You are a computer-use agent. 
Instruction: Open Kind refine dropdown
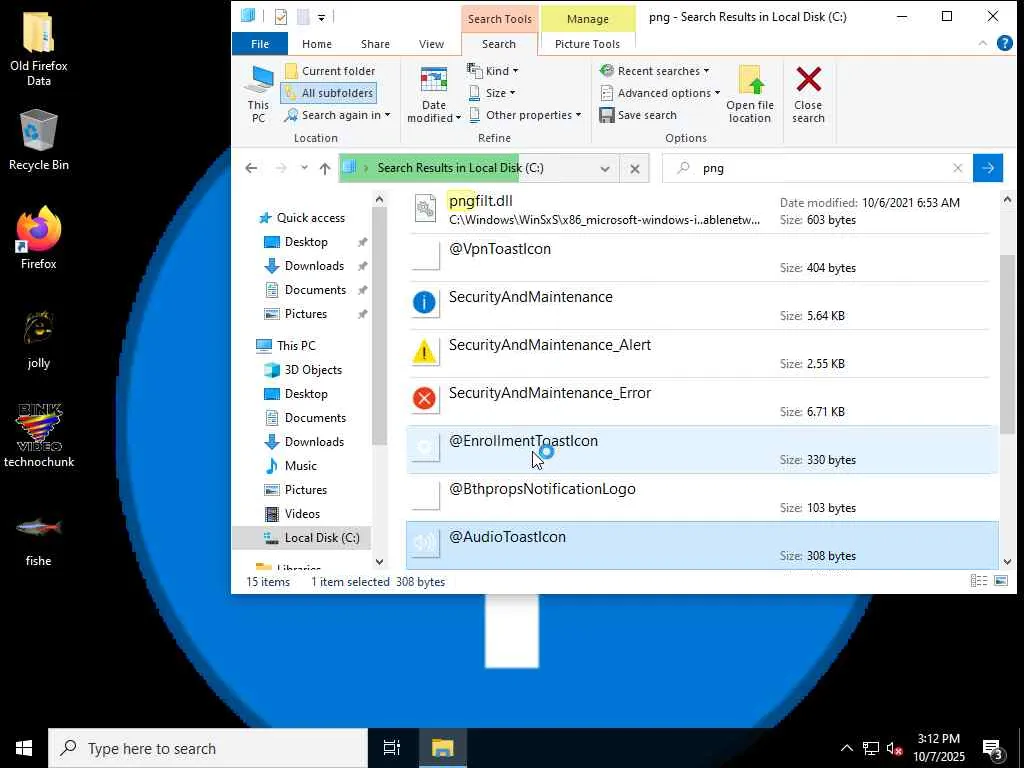point(493,71)
